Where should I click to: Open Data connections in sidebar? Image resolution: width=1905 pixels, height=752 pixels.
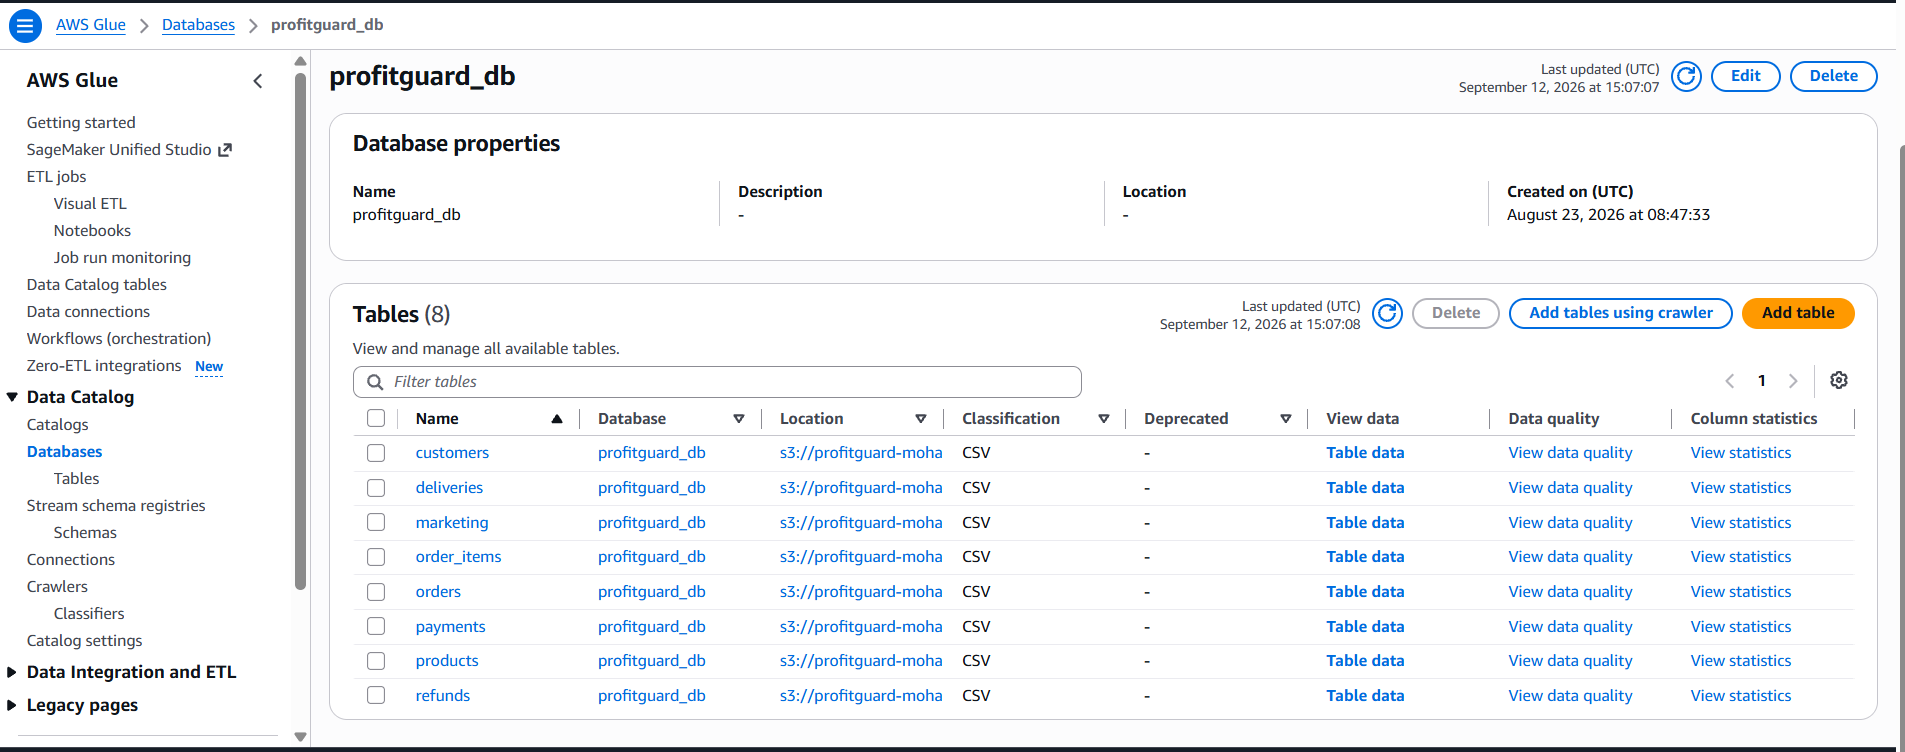coord(88,312)
